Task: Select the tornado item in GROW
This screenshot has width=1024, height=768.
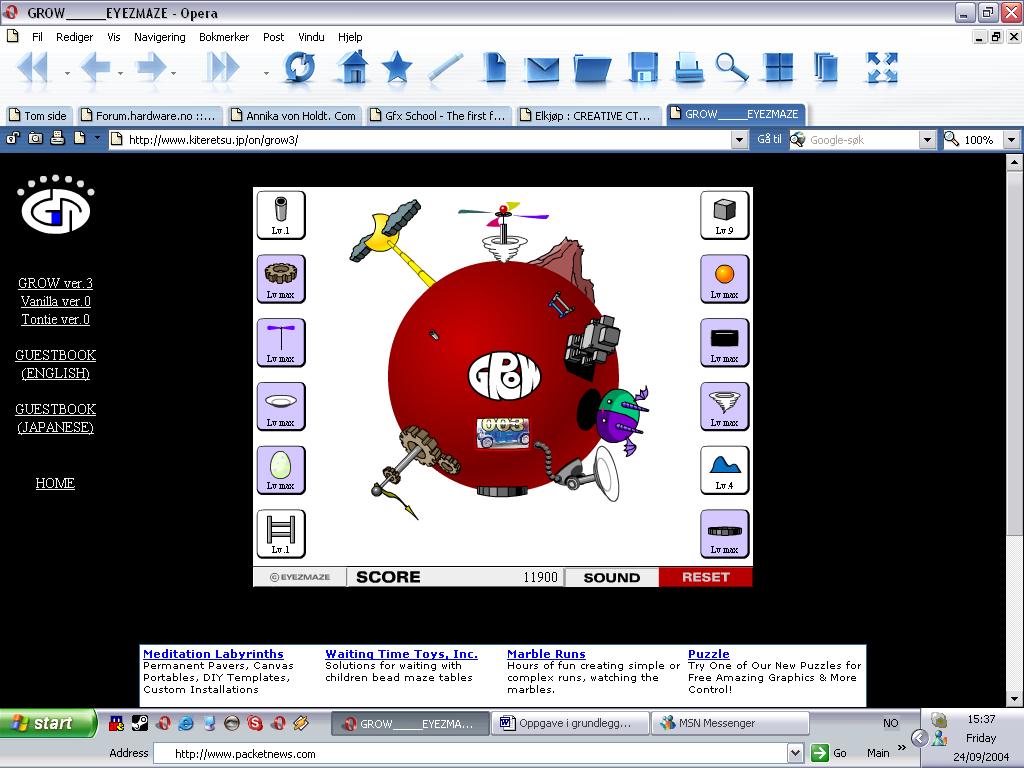Action: click(x=725, y=406)
